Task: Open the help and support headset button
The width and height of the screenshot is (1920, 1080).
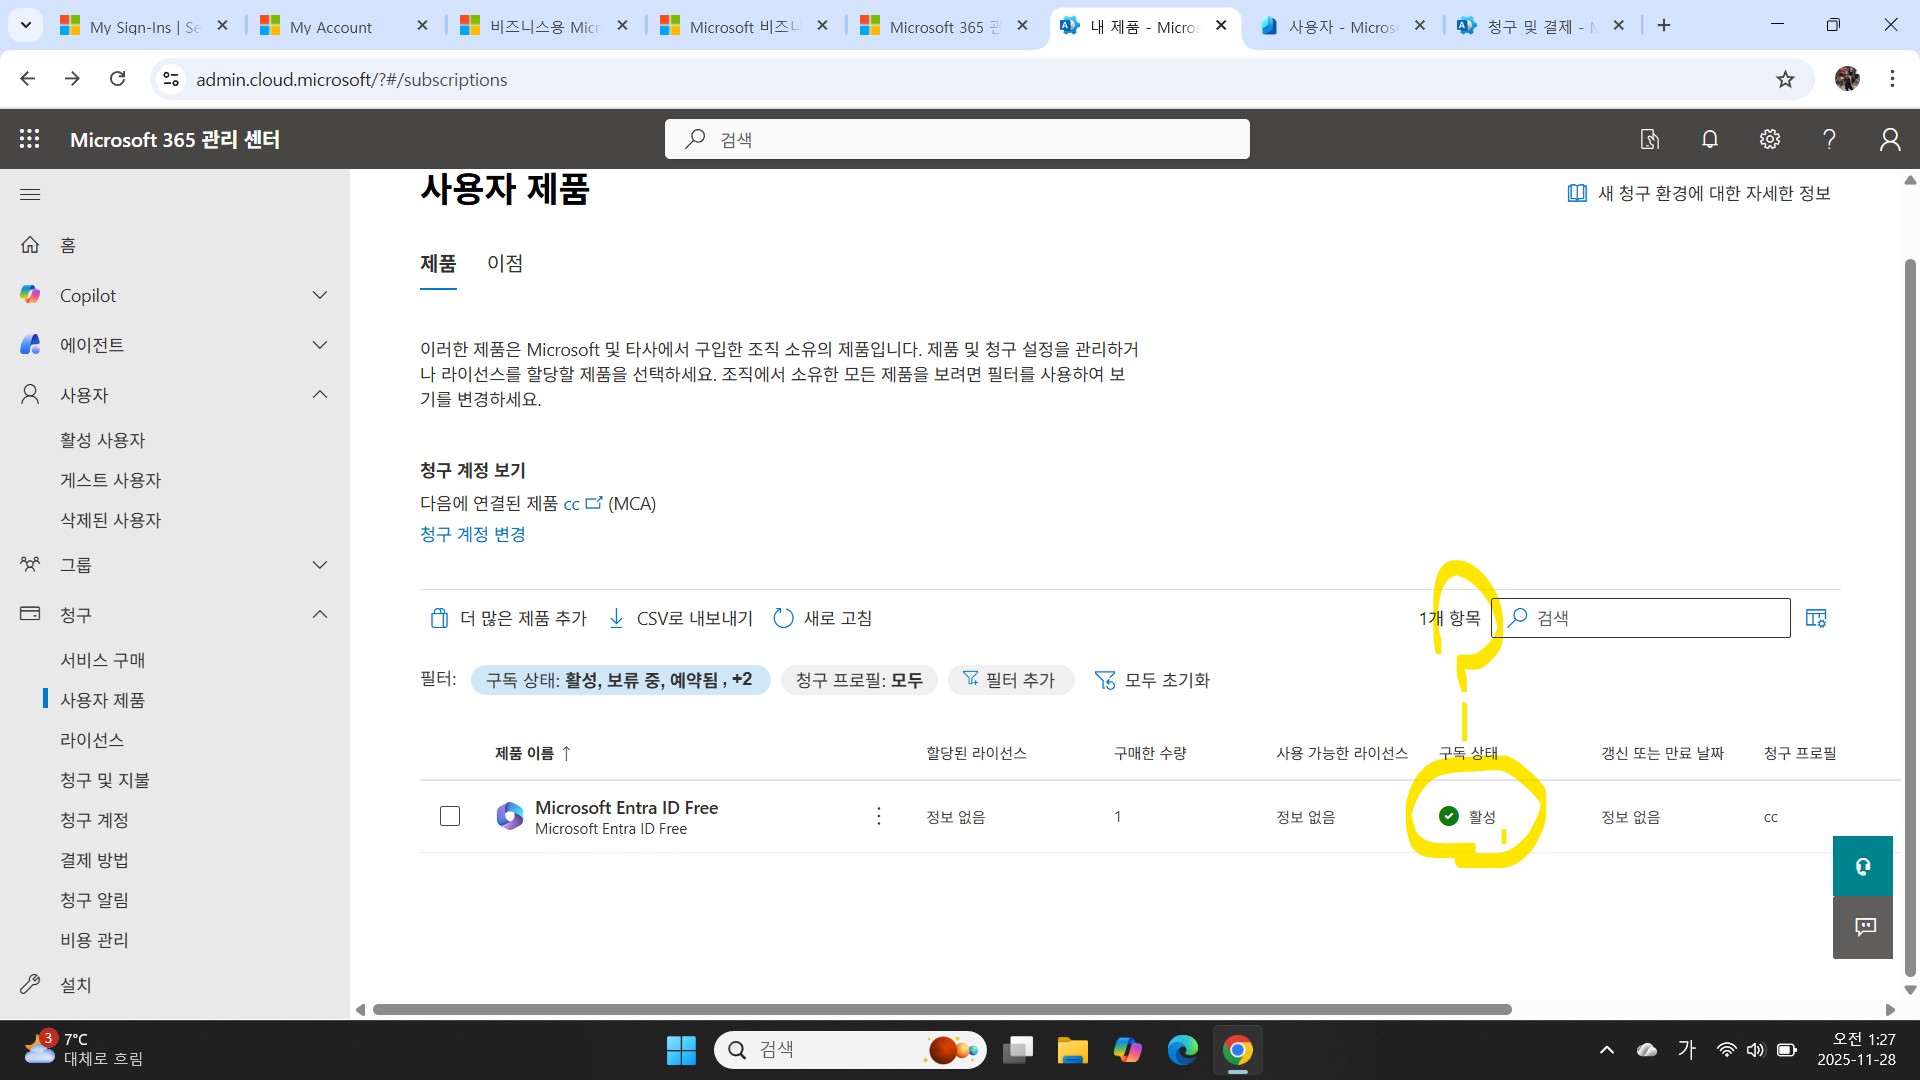Action: 1863,866
